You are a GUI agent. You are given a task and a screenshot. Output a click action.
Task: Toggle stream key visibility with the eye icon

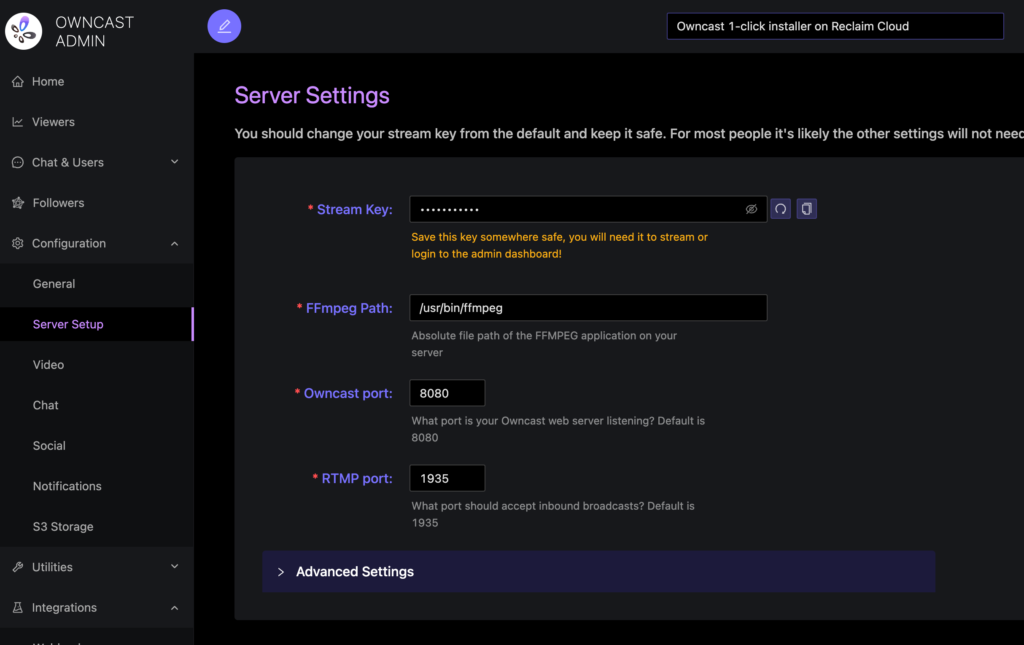coord(751,210)
